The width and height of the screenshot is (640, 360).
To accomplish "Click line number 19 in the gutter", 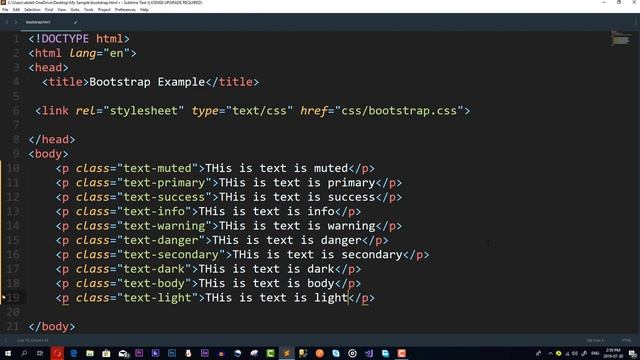I will tap(13, 298).
